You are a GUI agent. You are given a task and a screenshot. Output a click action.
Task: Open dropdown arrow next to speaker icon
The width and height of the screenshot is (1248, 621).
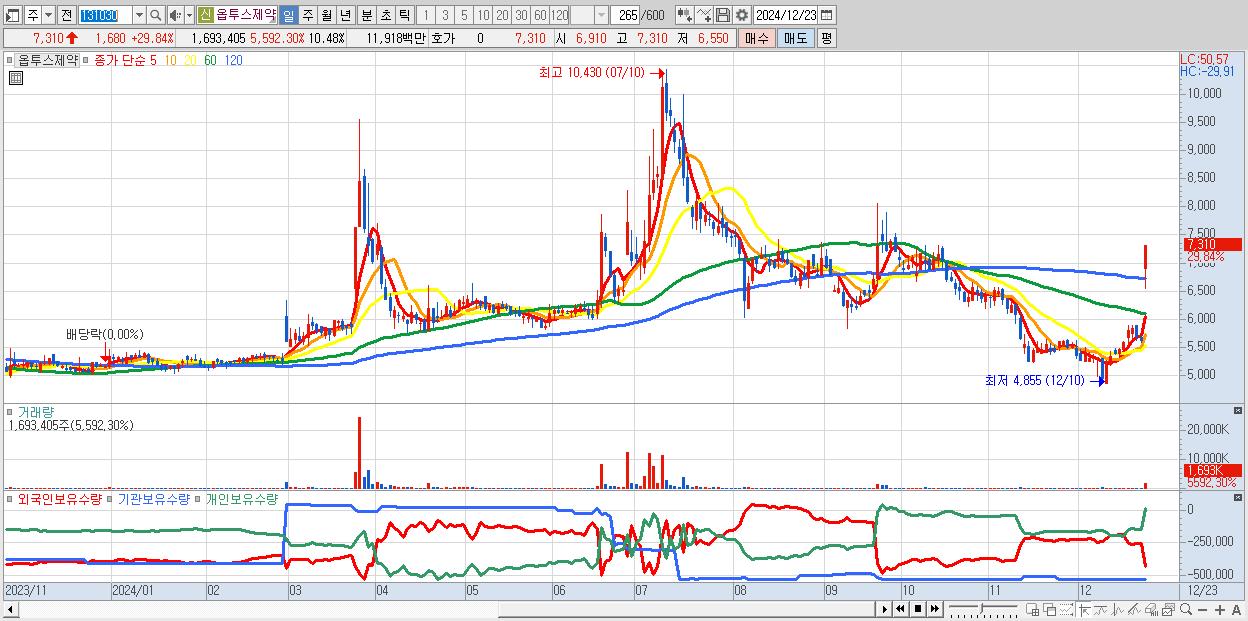(188, 15)
